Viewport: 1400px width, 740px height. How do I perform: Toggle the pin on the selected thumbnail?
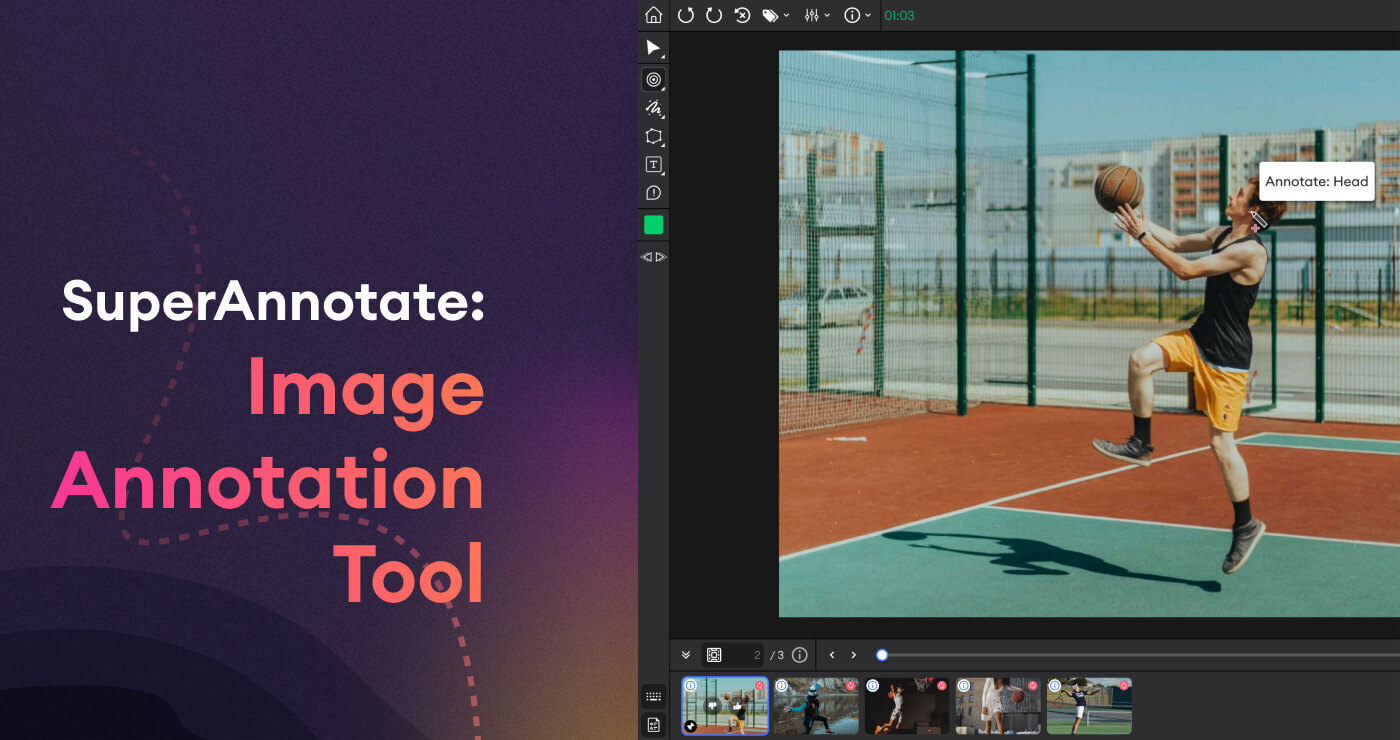(690, 726)
